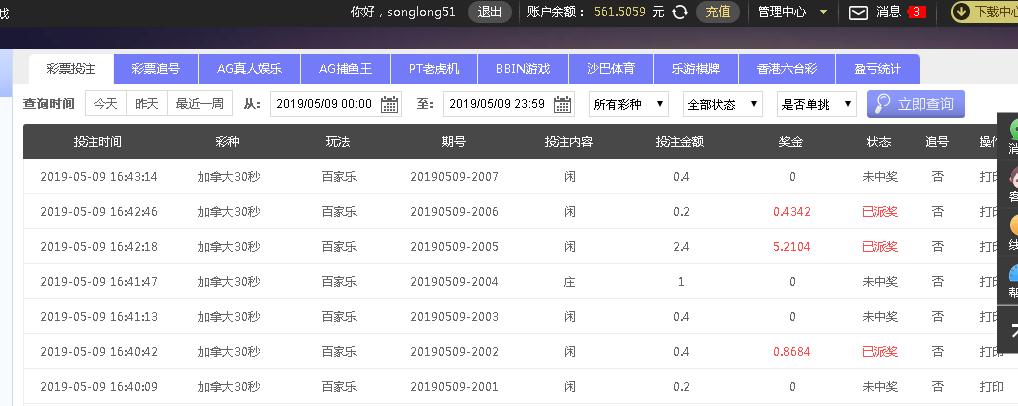1018x406 pixels.
Task: Open the start date calendar icon
Action: pyautogui.click(x=390, y=104)
